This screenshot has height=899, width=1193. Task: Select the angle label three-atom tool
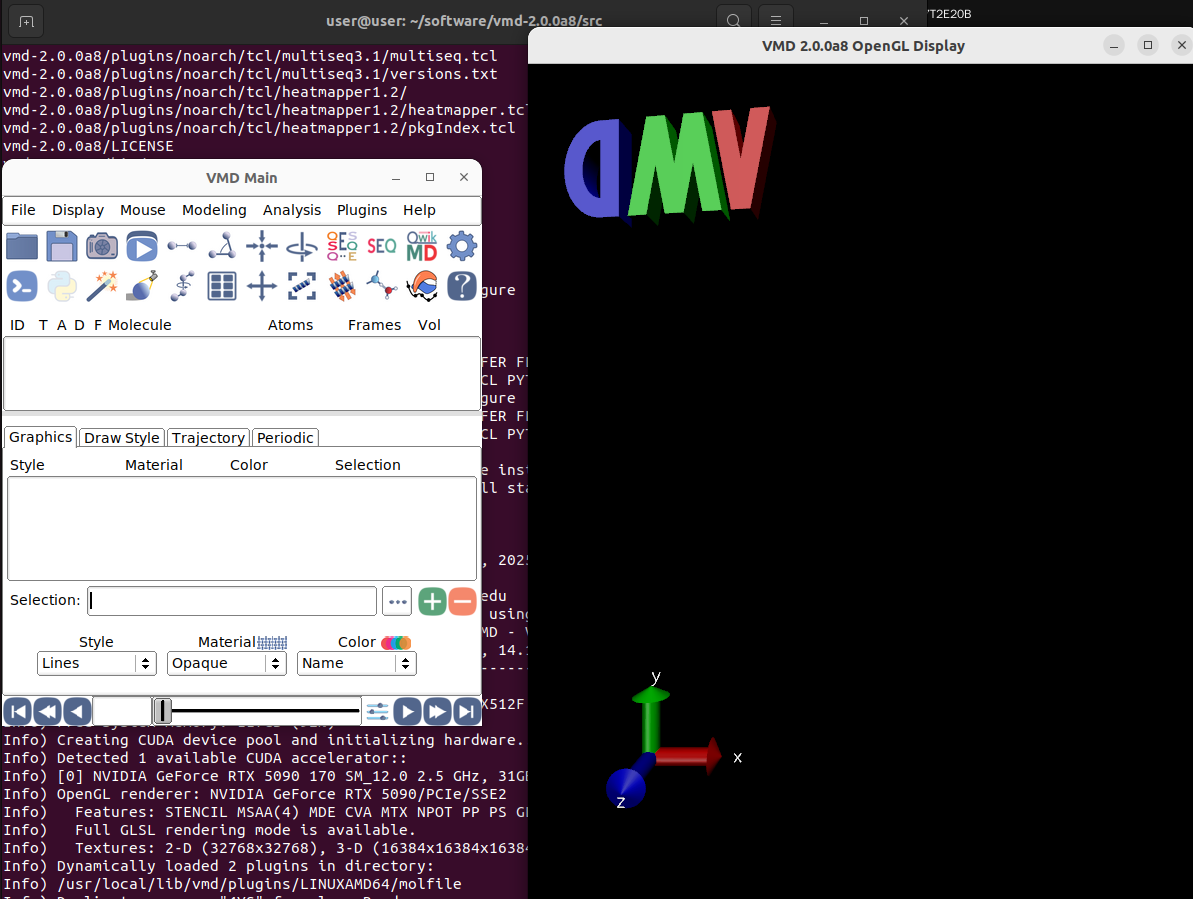(222, 246)
